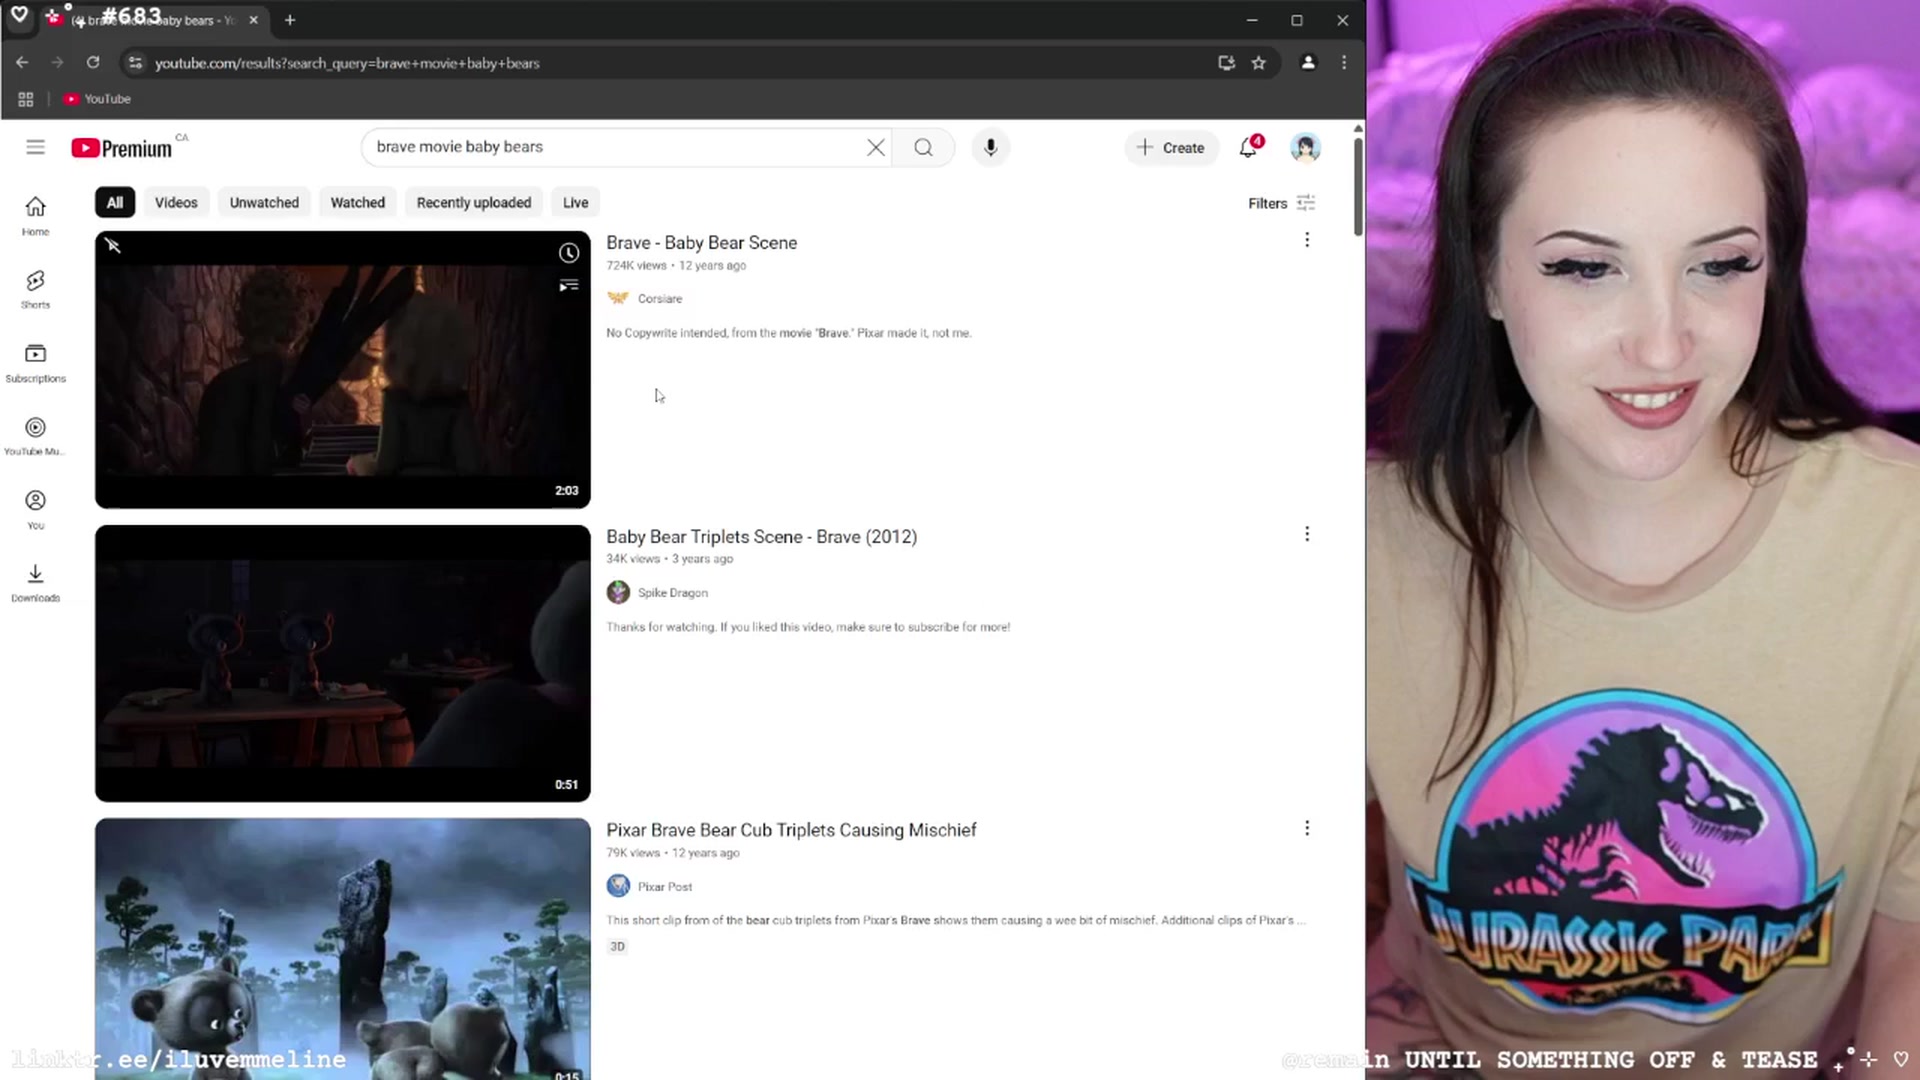
Task: Click the page vertical scrollbar
Action: [1358, 188]
